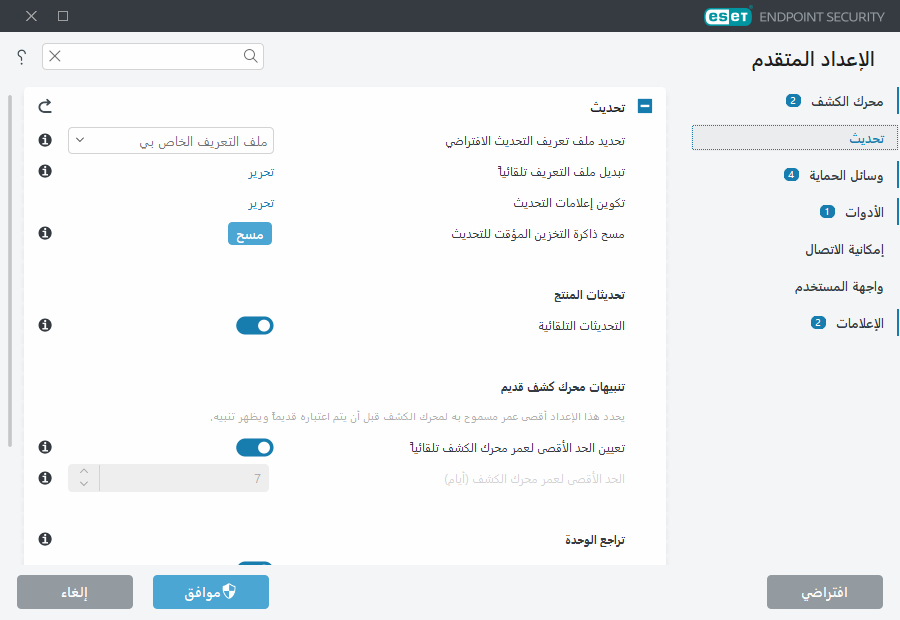Click the موافق button to confirm
This screenshot has width=900, height=620.
[x=210, y=591]
